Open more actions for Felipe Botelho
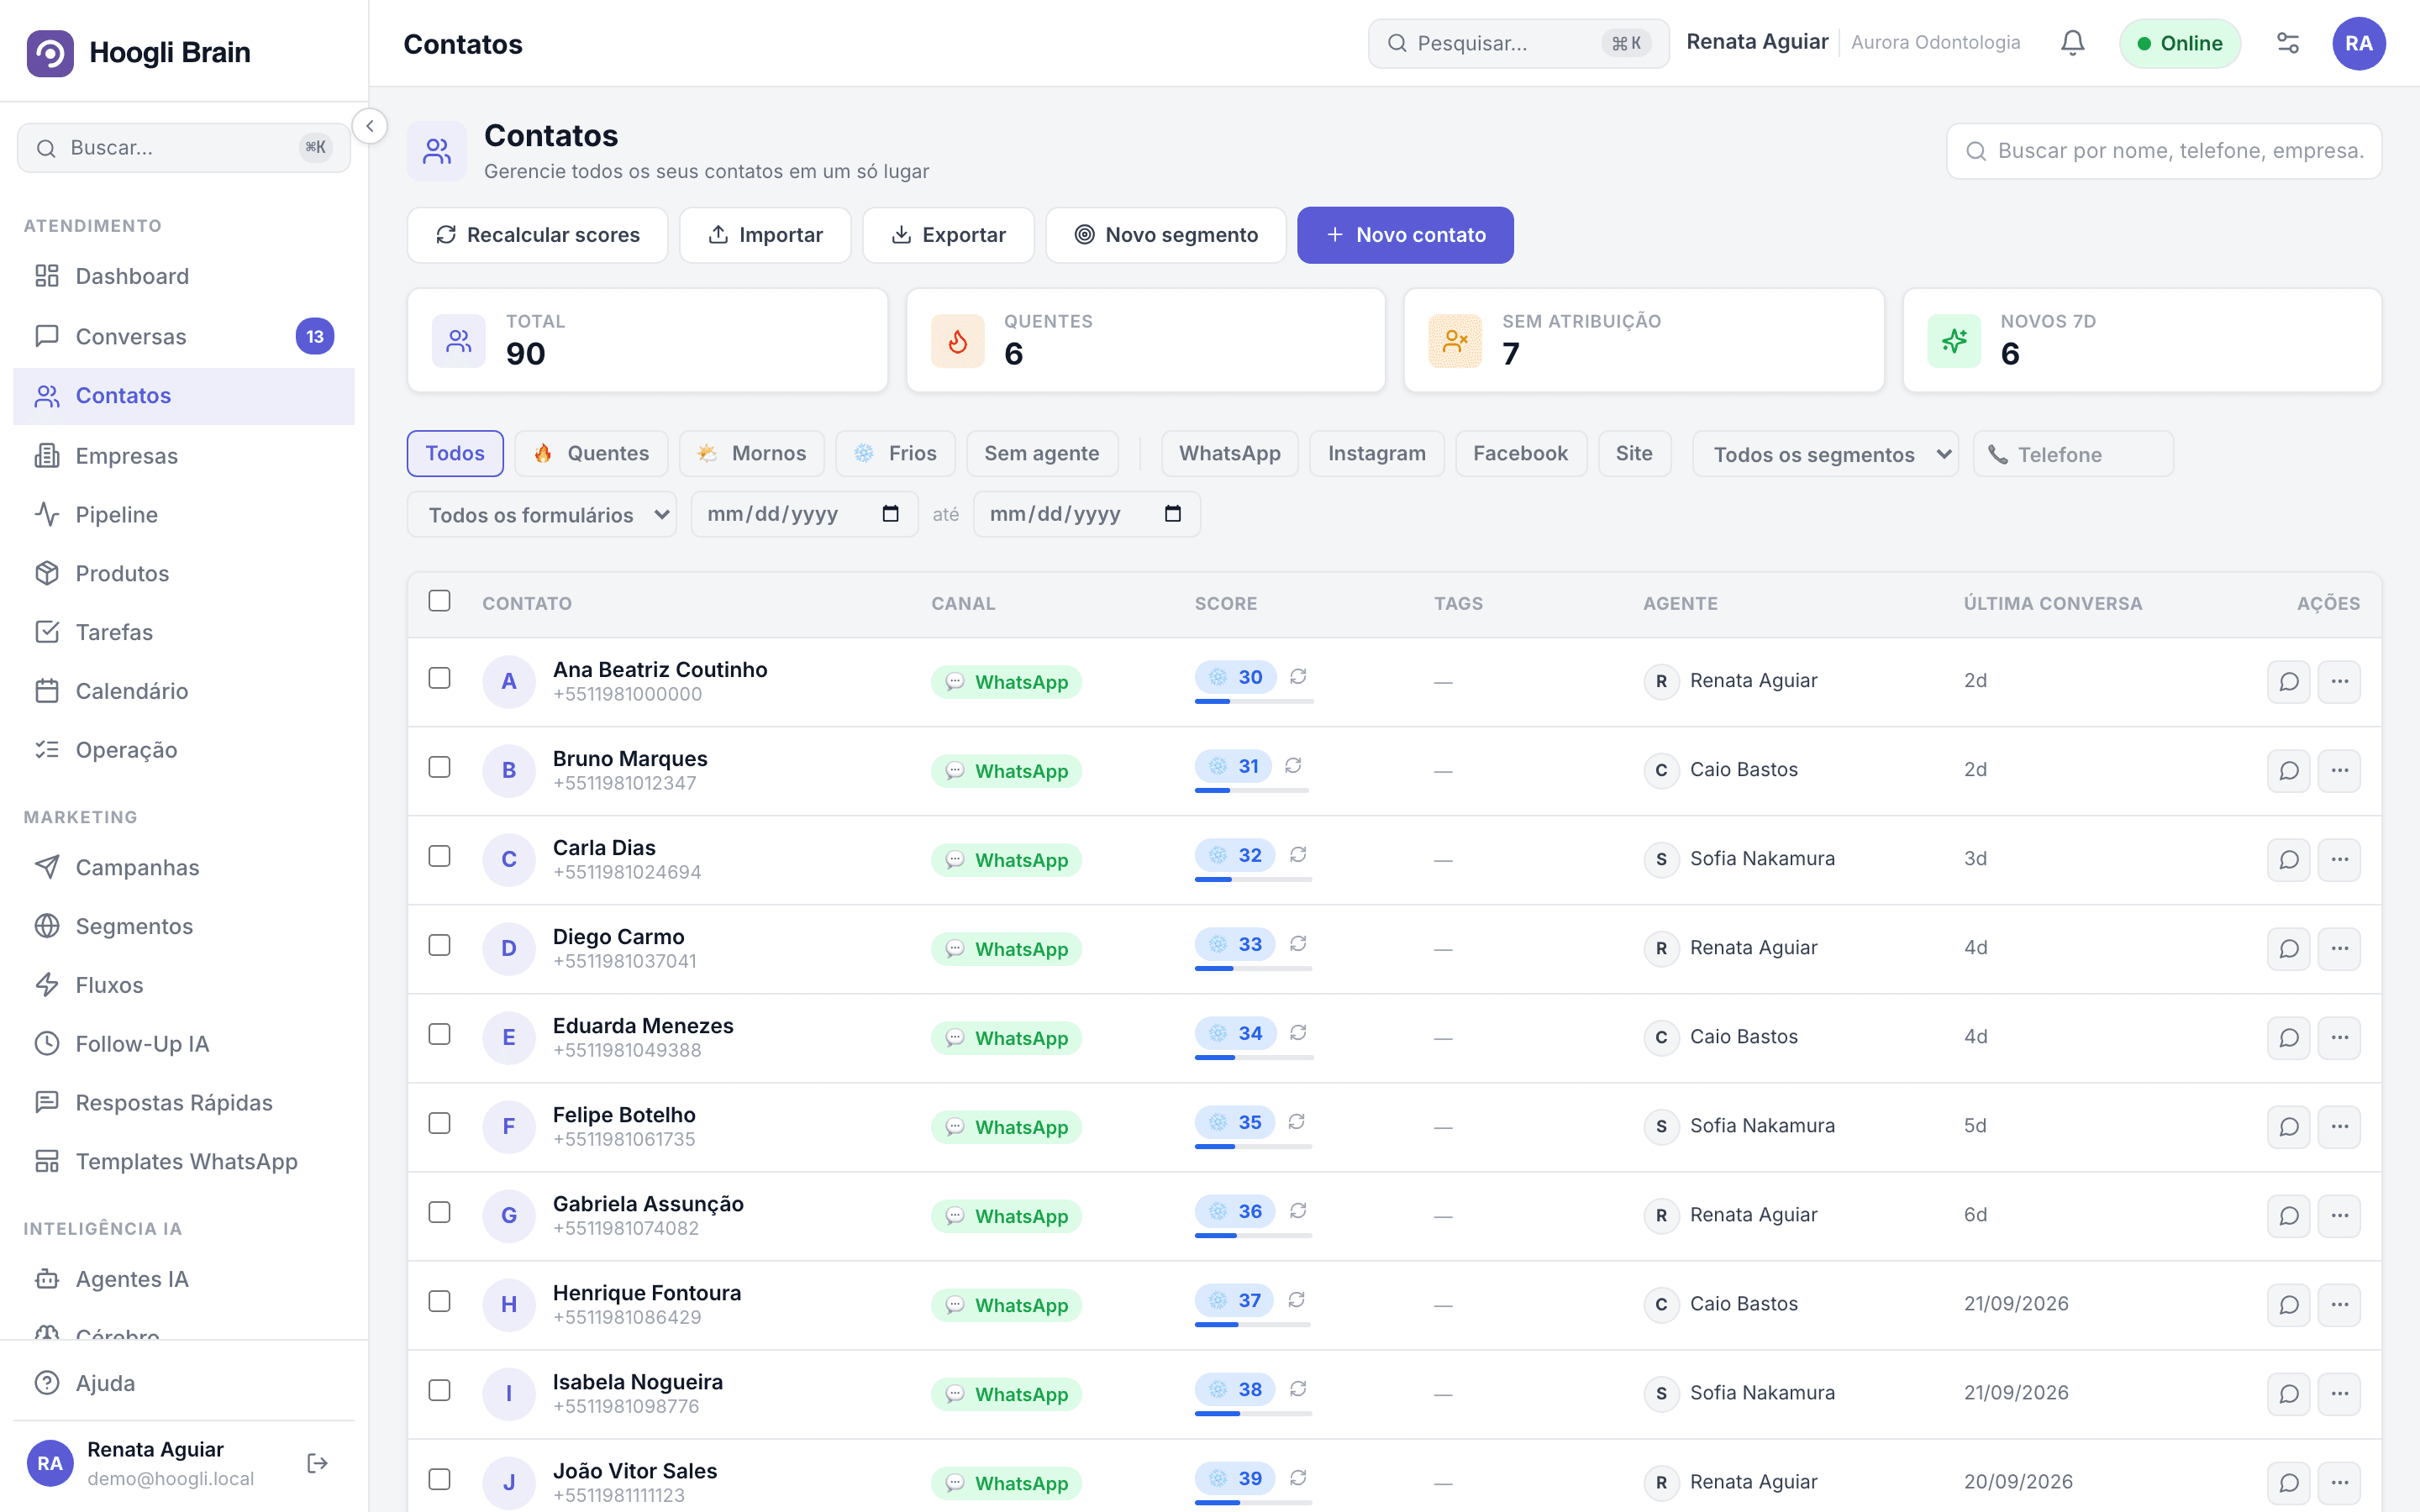2420x1512 pixels. pyautogui.click(x=2340, y=1127)
